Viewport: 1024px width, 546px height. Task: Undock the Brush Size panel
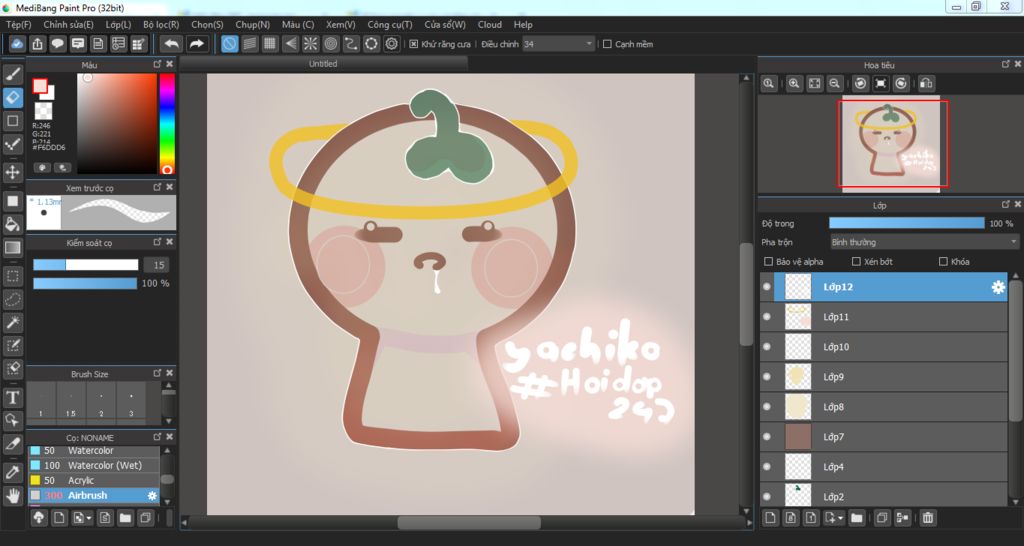tap(157, 373)
